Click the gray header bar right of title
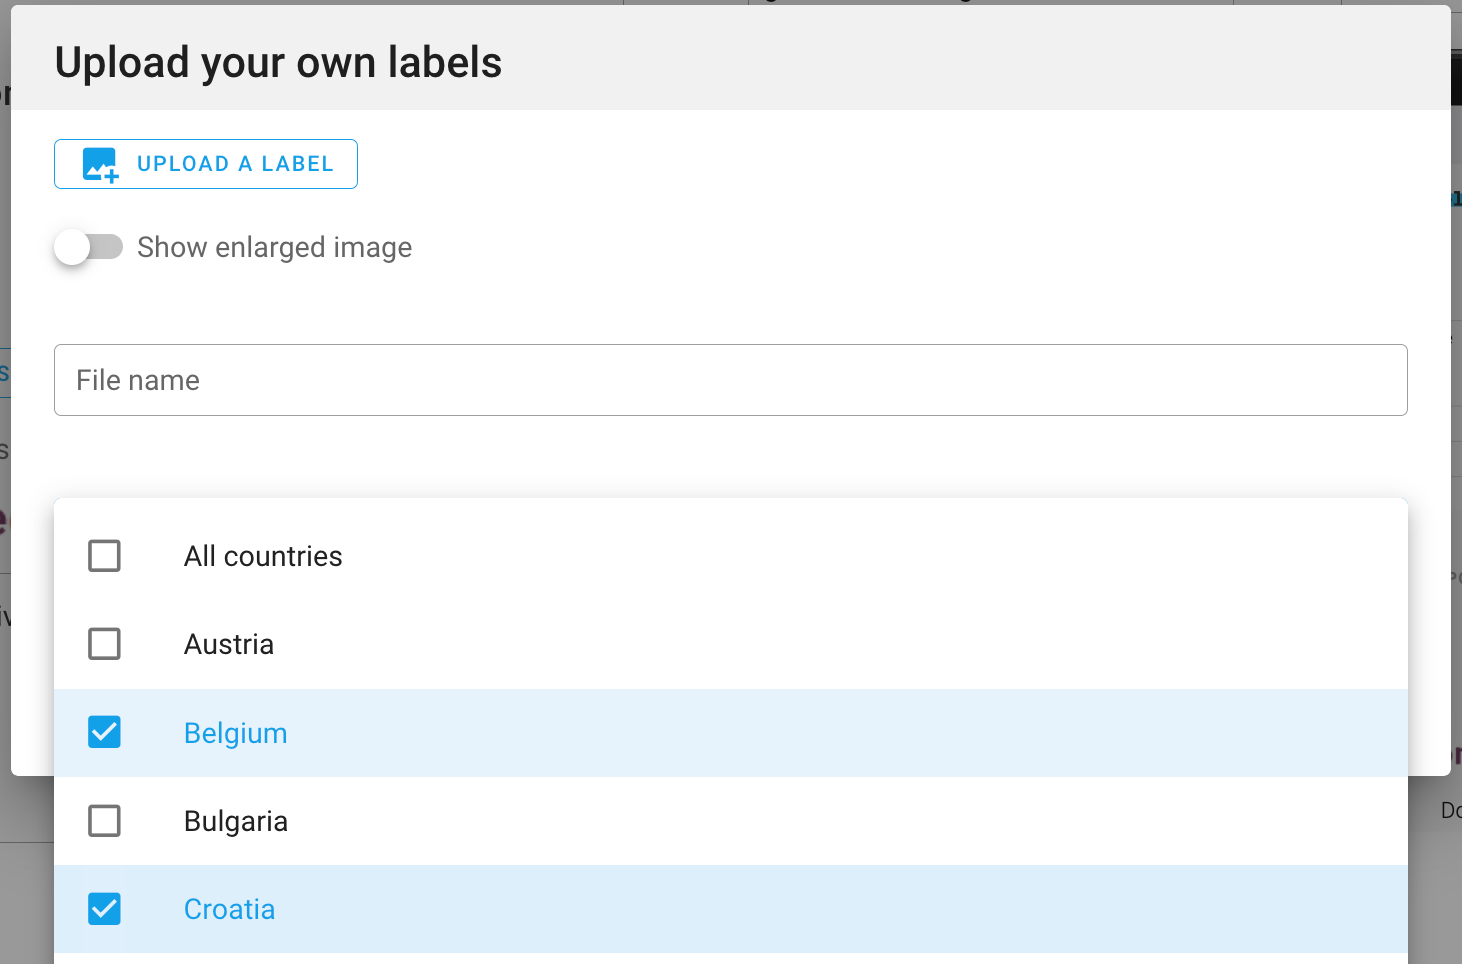Screen dimensions: 1462x964 click(970, 60)
